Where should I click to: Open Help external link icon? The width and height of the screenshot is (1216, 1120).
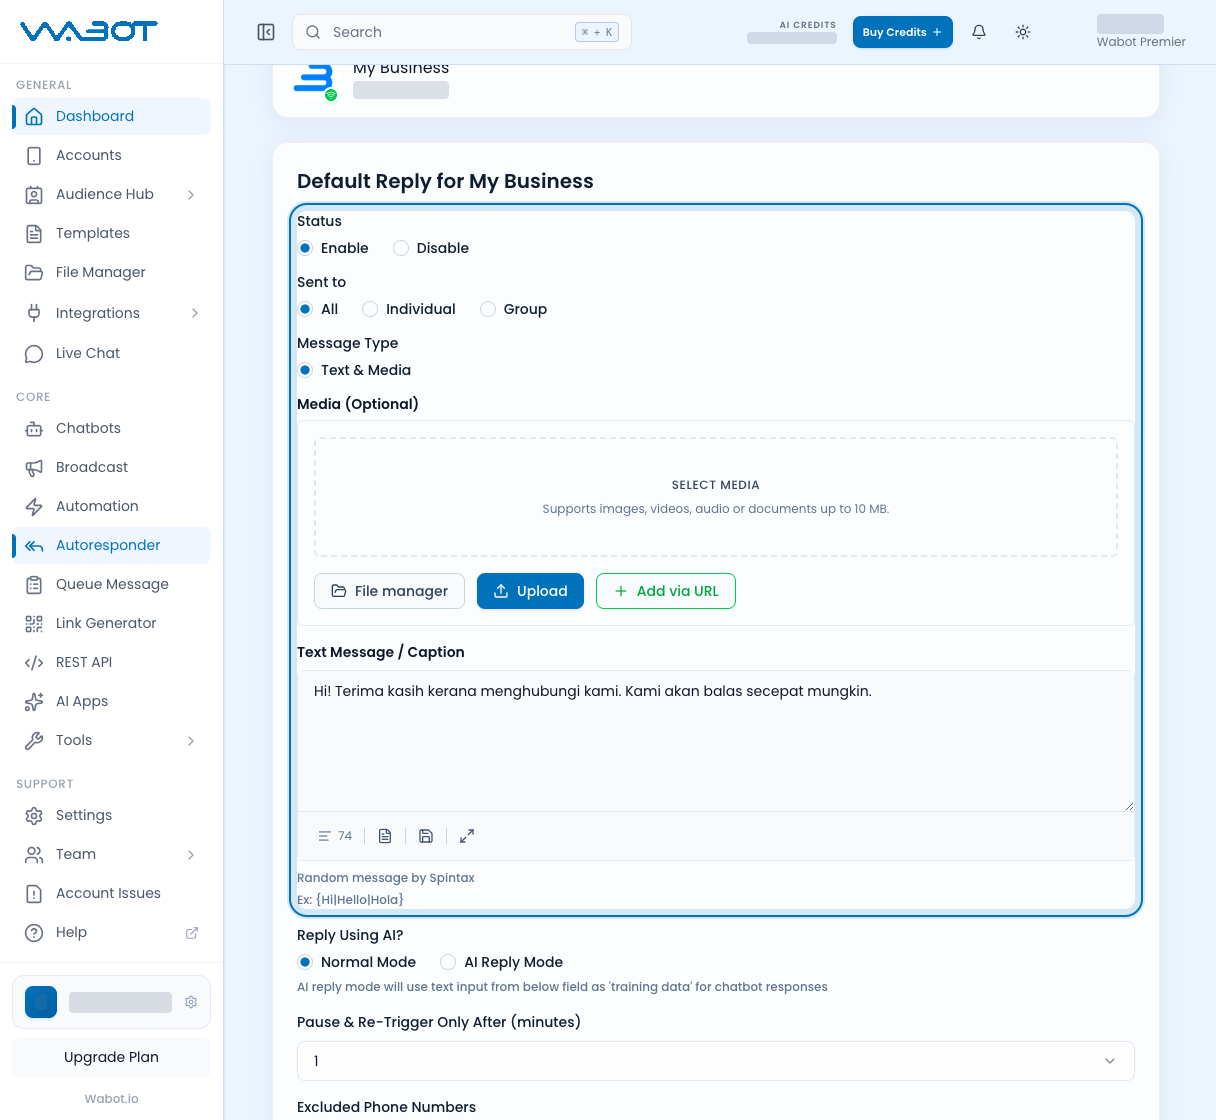tap(192, 932)
